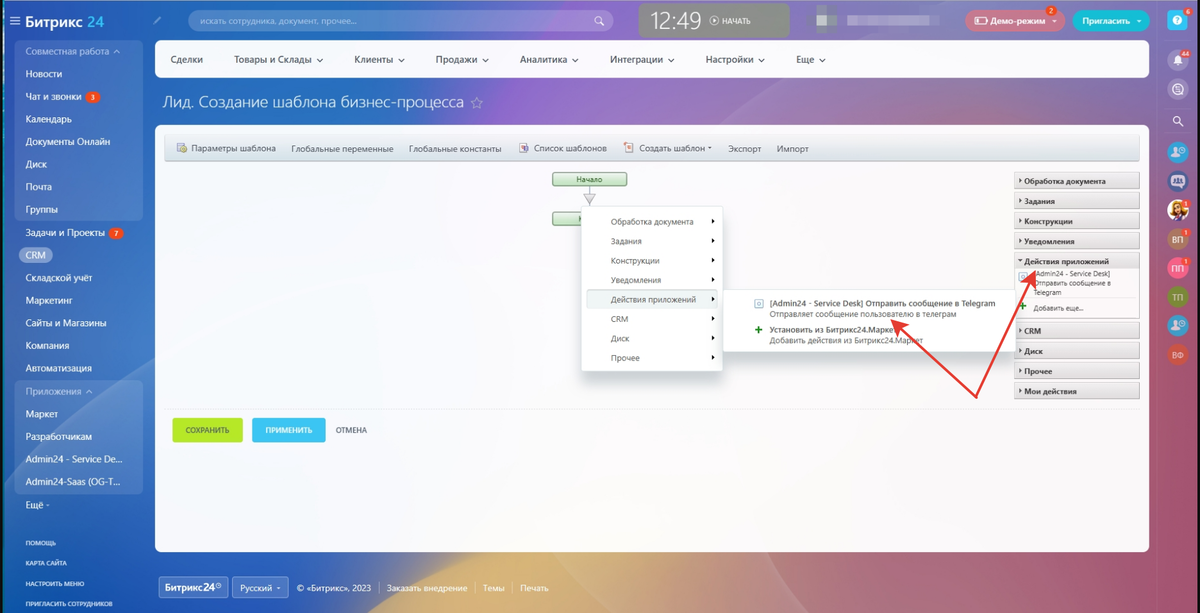Open Обработка документа context menu item

652,222
